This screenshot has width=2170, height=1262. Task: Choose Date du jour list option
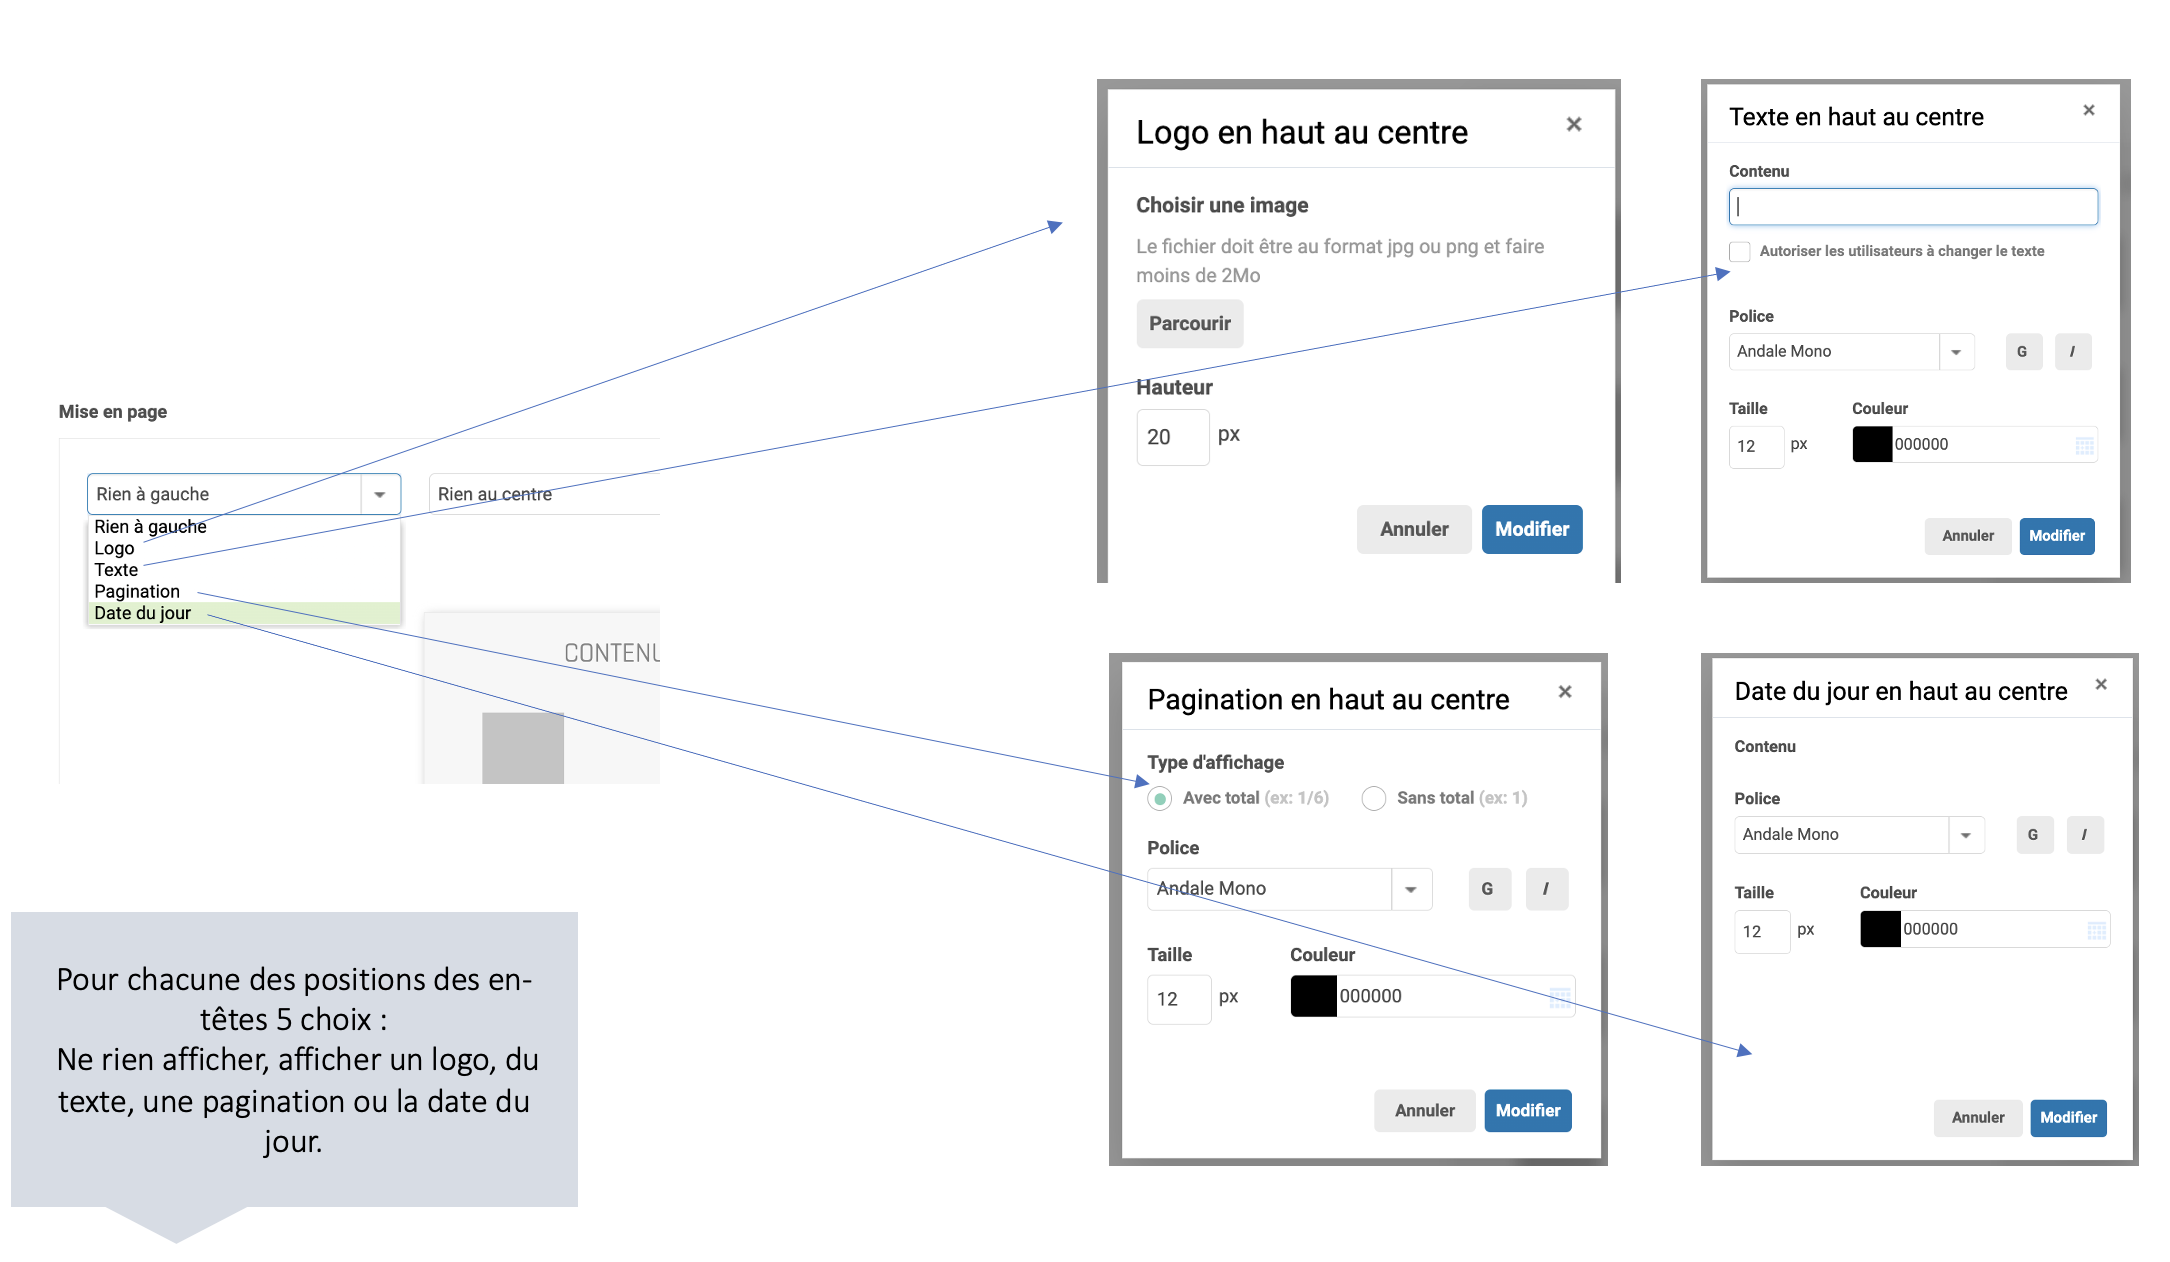coord(142,613)
